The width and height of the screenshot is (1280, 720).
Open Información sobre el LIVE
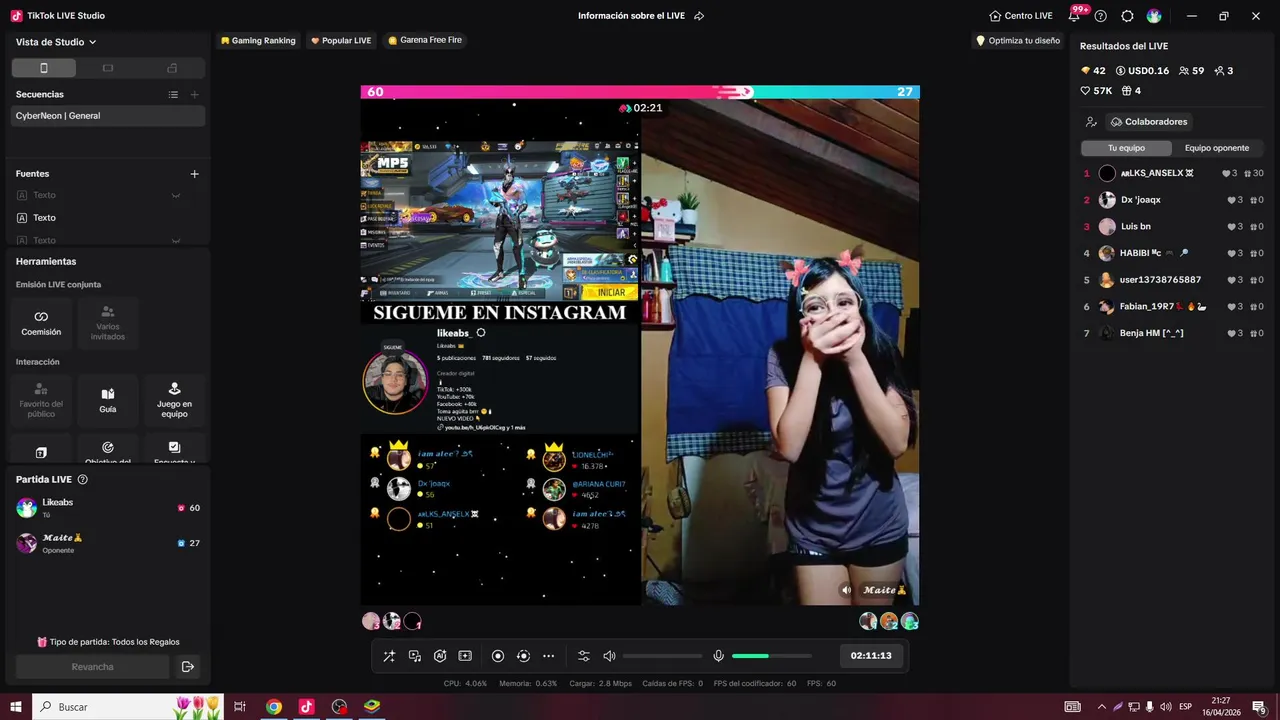631,16
